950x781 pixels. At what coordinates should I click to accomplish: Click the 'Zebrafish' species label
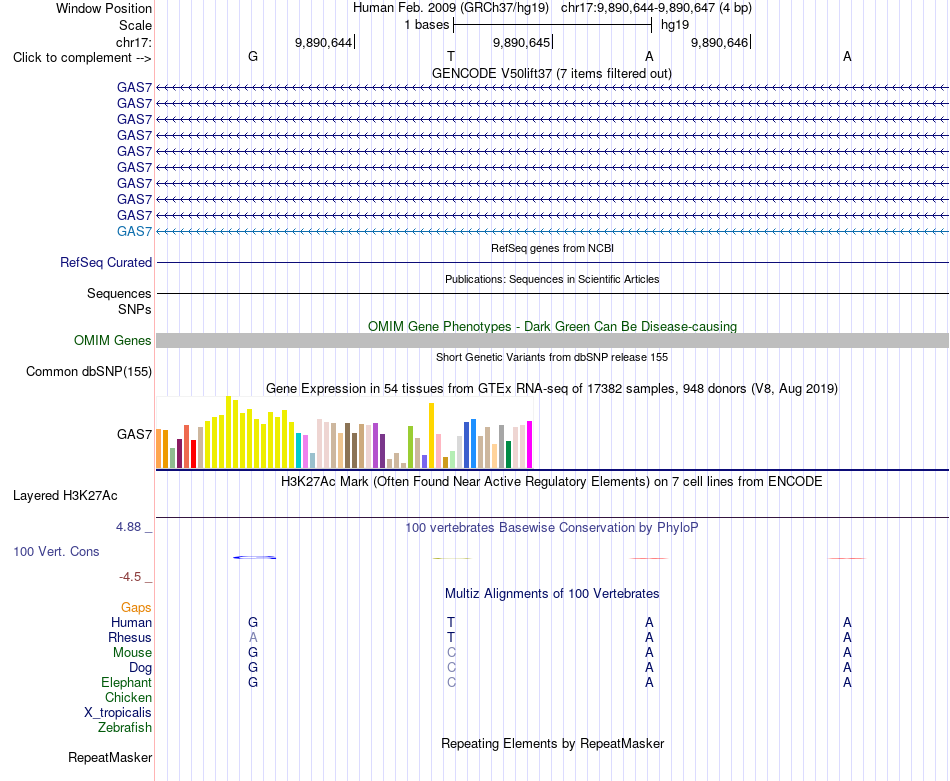(125, 728)
